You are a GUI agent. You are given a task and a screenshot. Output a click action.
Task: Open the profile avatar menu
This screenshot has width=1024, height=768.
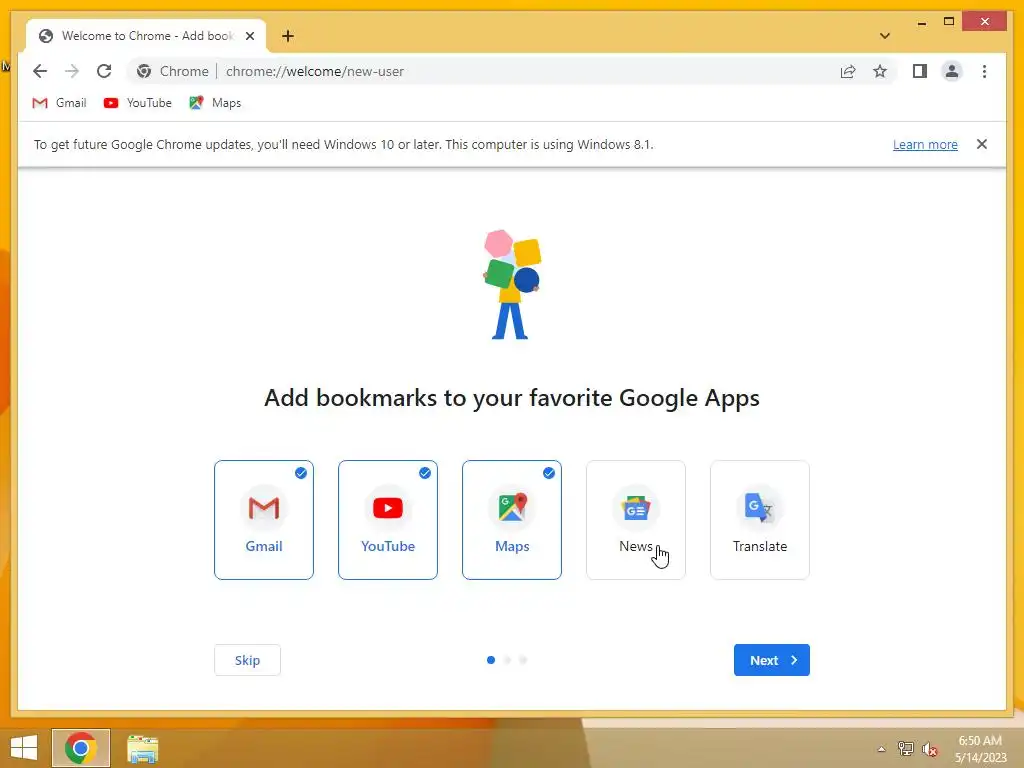click(x=952, y=71)
